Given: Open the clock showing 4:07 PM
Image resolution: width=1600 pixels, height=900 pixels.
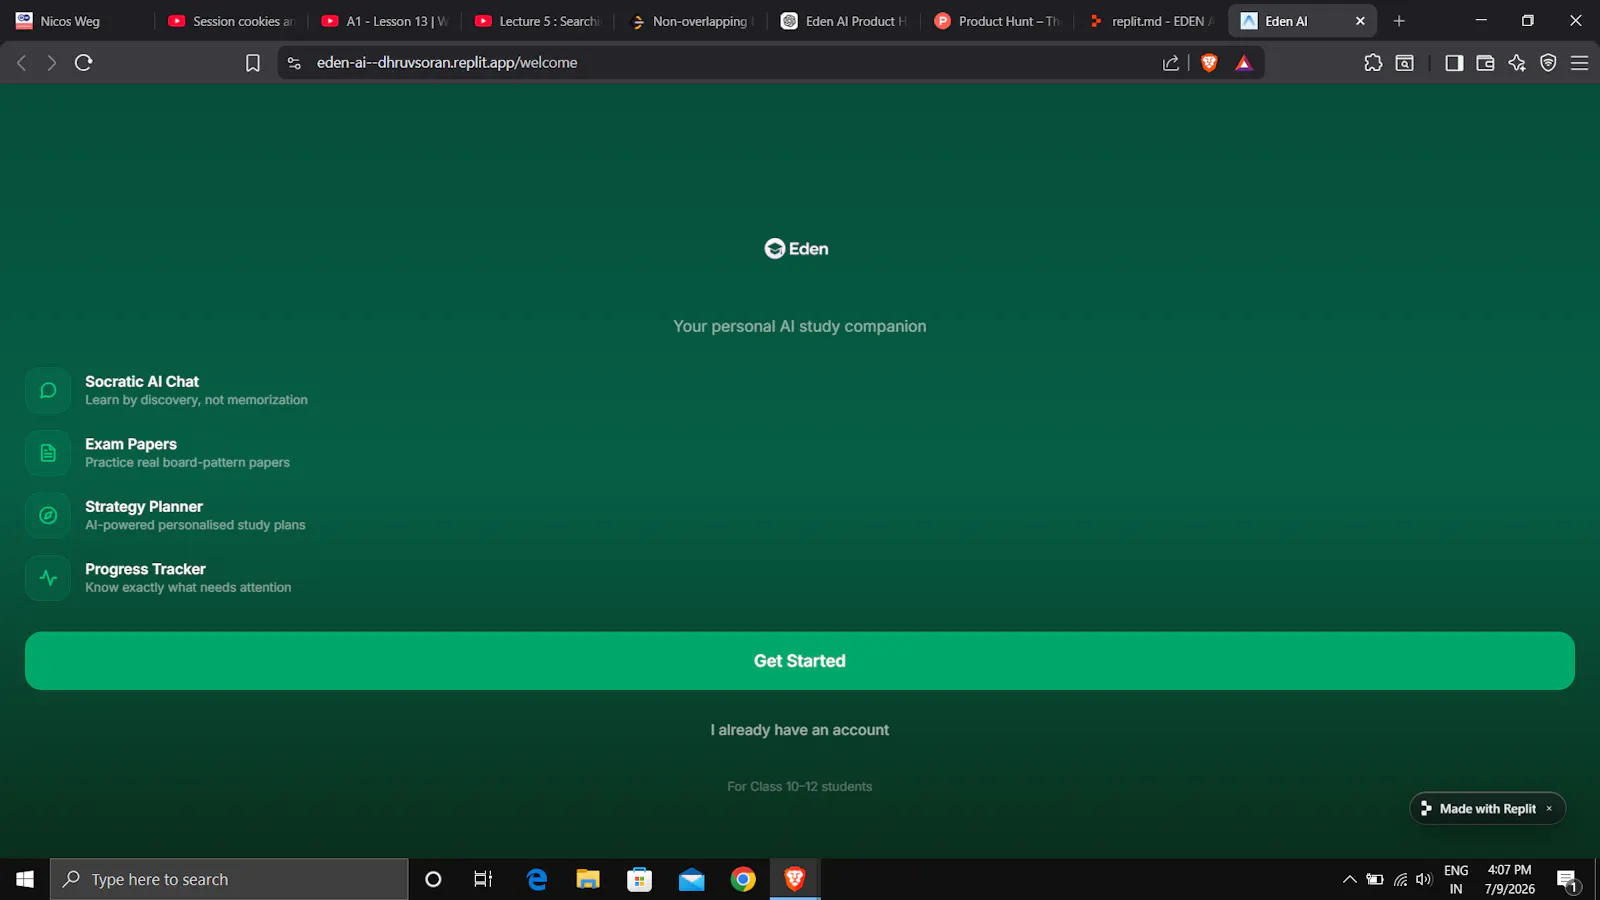Looking at the screenshot, I should pyautogui.click(x=1509, y=879).
